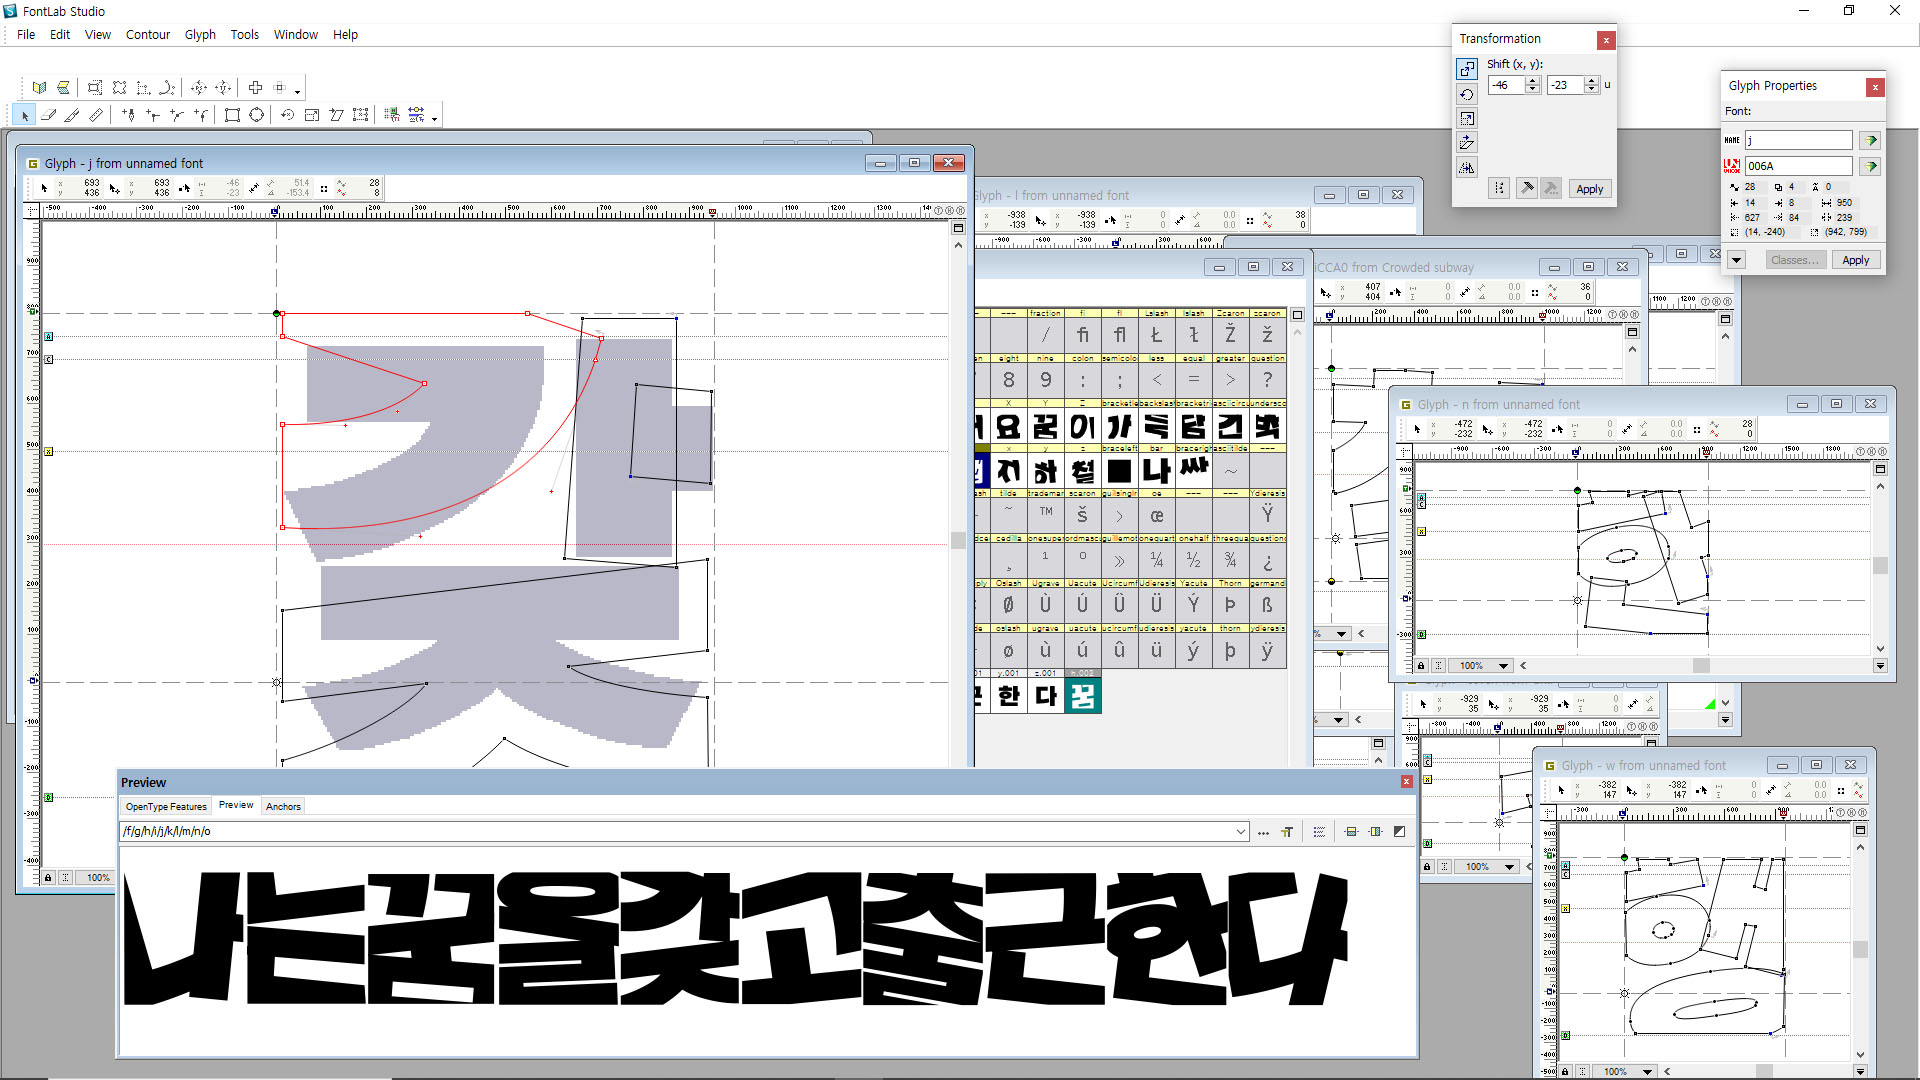Select the Eraser tool in the toolbar
This screenshot has width=1920, height=1080.
click(48, 115)
